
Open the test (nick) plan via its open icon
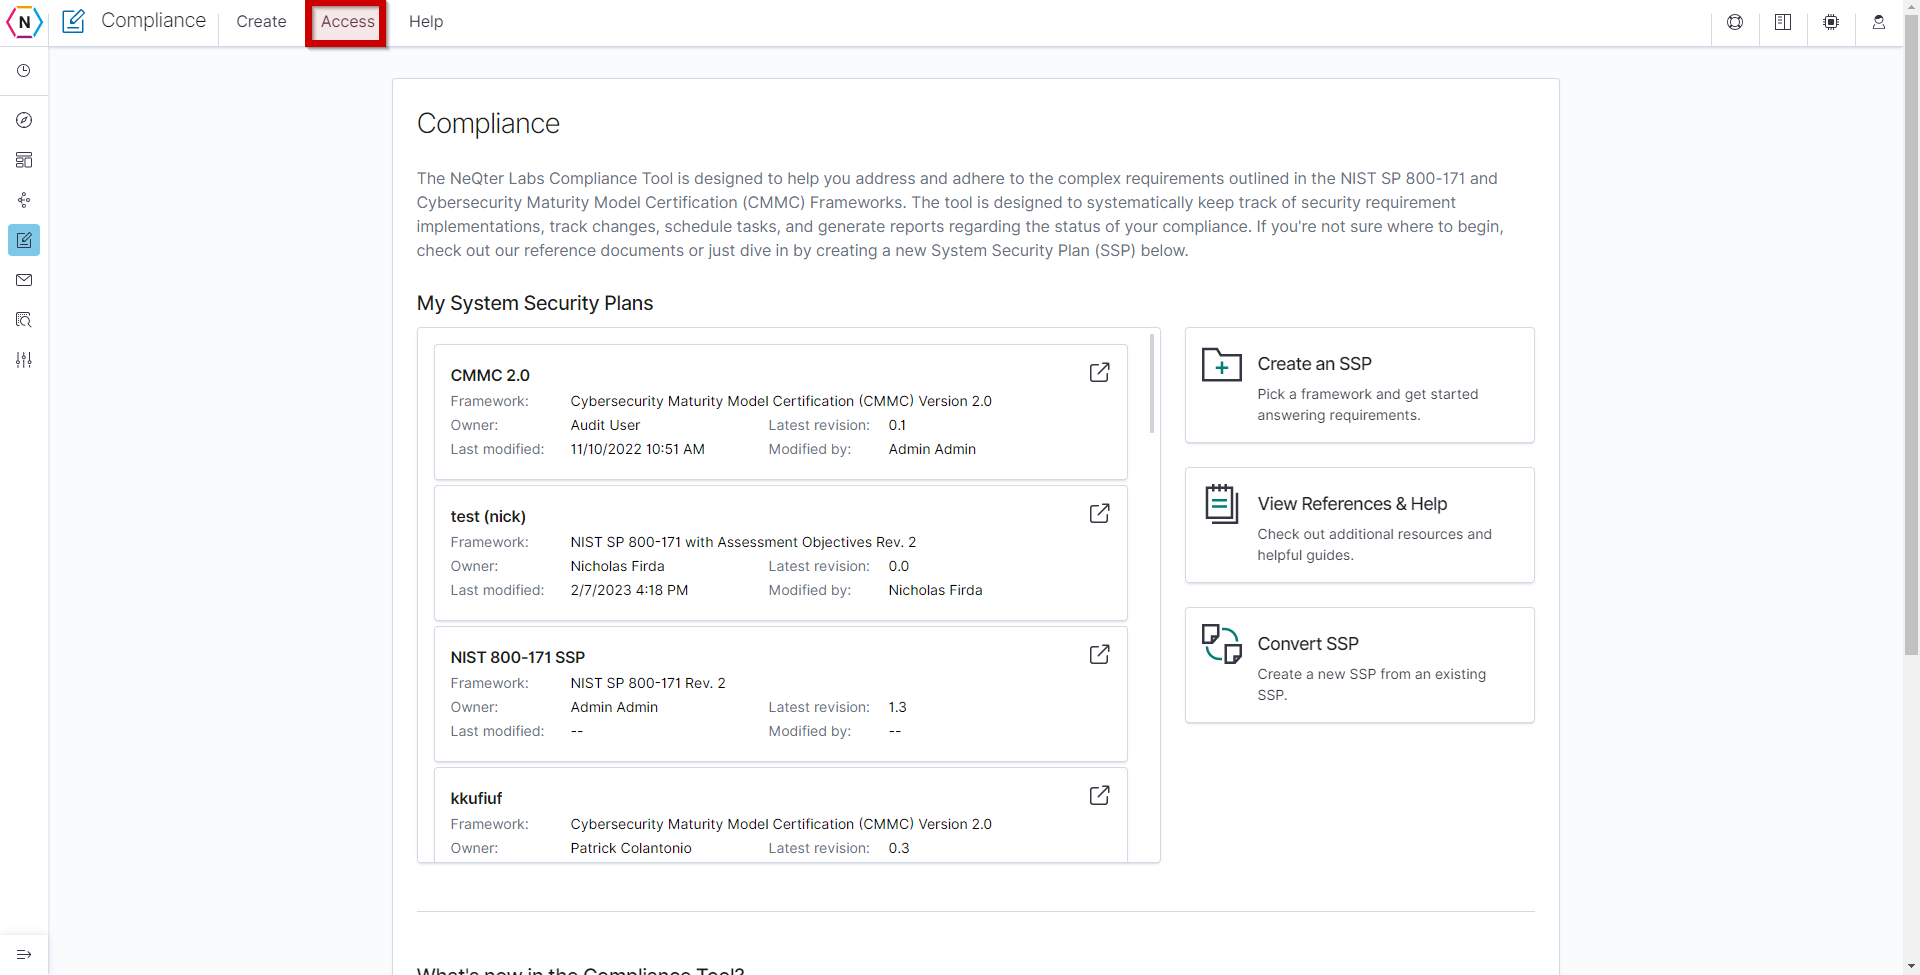[x=1099, y=513]
